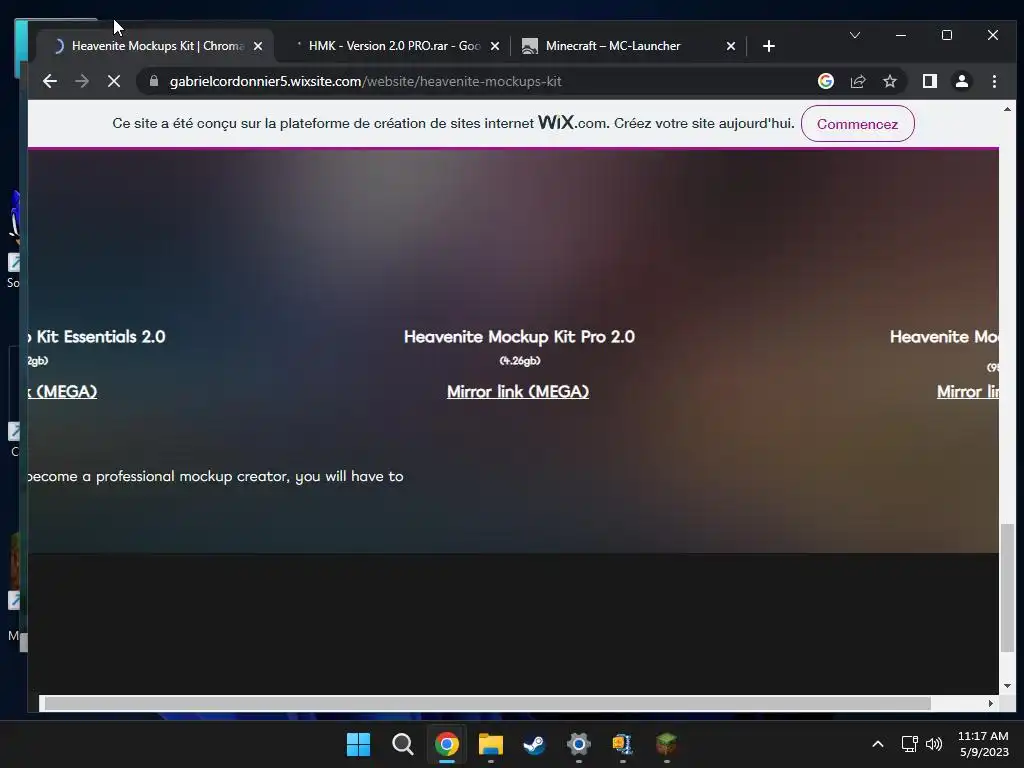The width and height of the screenshot is (1024, 768).
Task: Click the horizontal scrollbar thumb
Action: pos(487,703)
